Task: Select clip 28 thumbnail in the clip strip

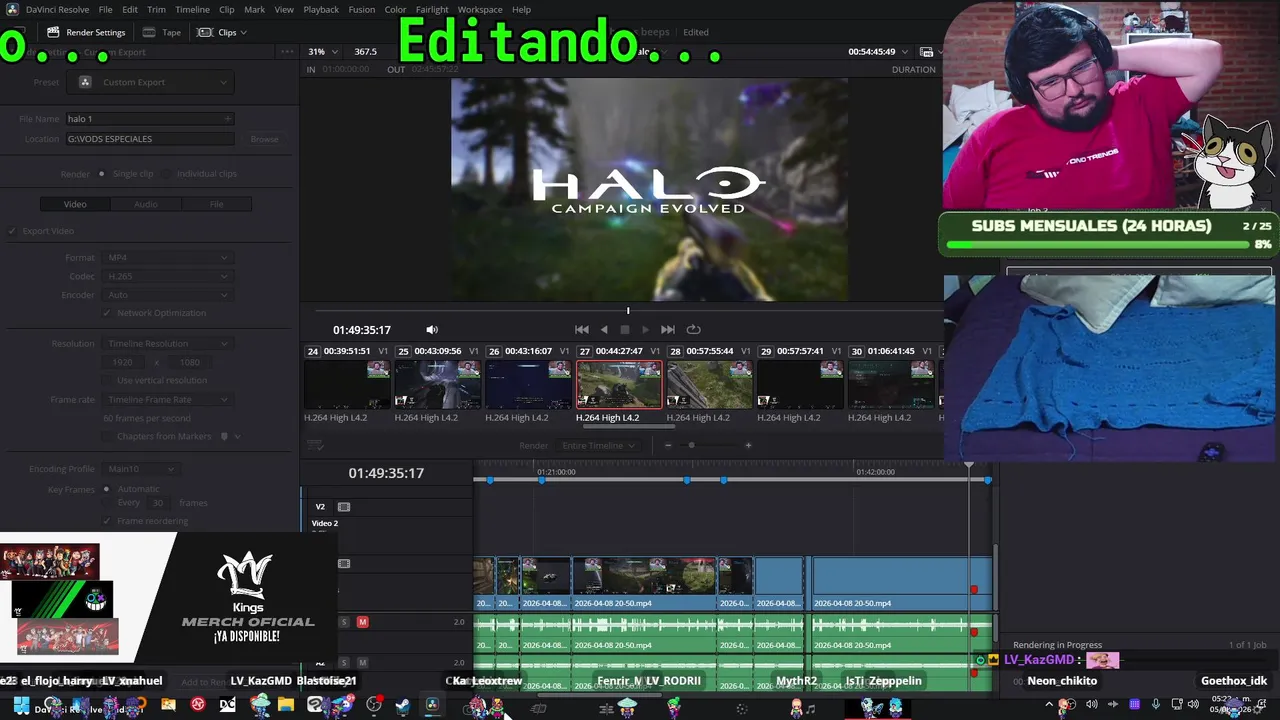Action: tap(709, 384)
